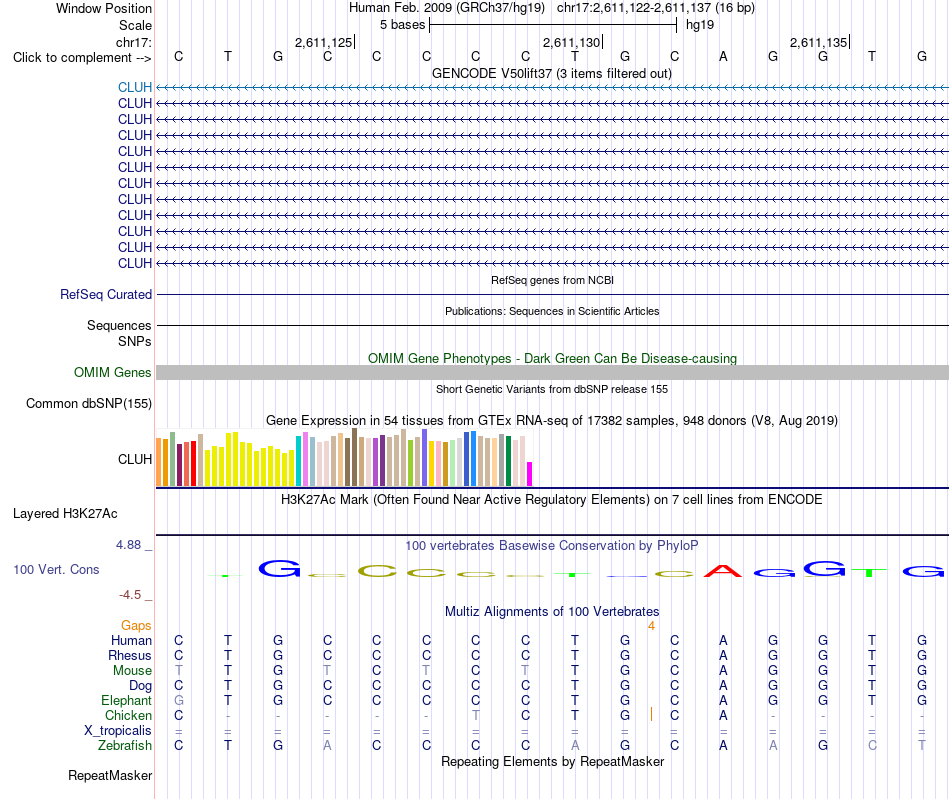Click the OMIM Genes label
950x799 pixels.
point(112,373)
